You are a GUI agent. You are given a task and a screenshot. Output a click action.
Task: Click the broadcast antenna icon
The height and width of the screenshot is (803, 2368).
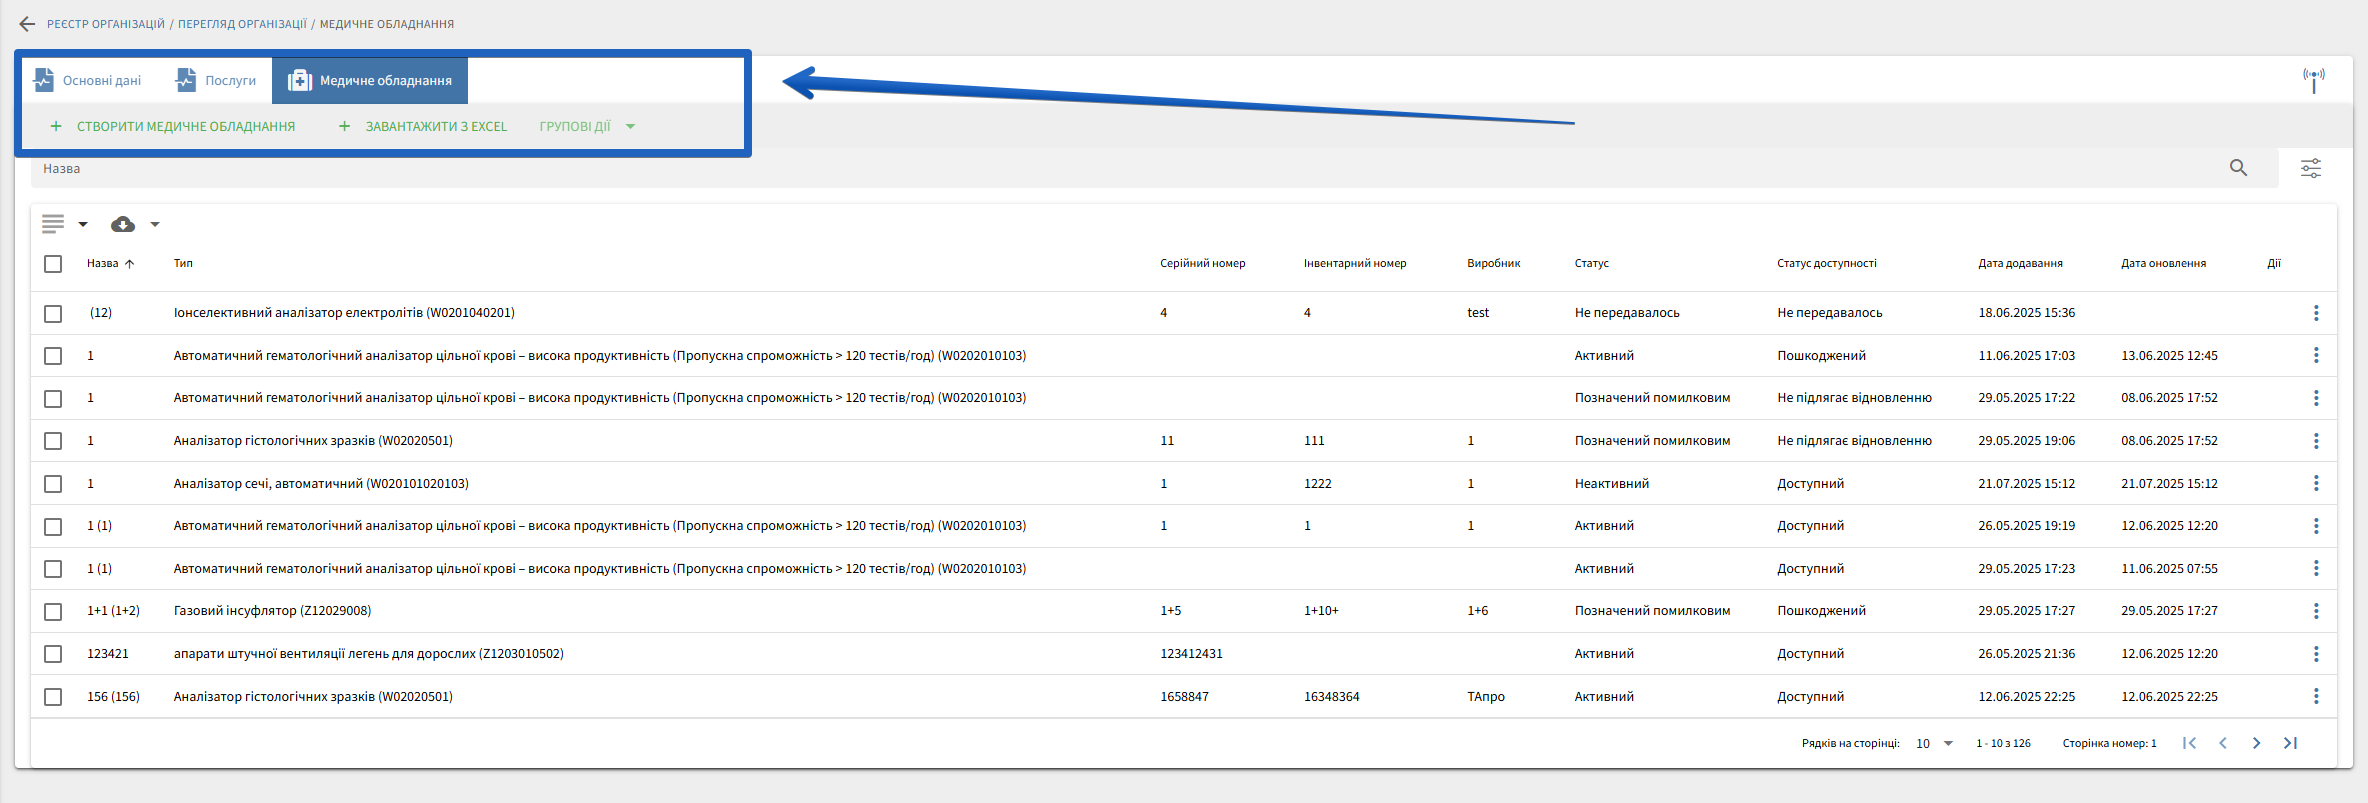[2313, 79]
